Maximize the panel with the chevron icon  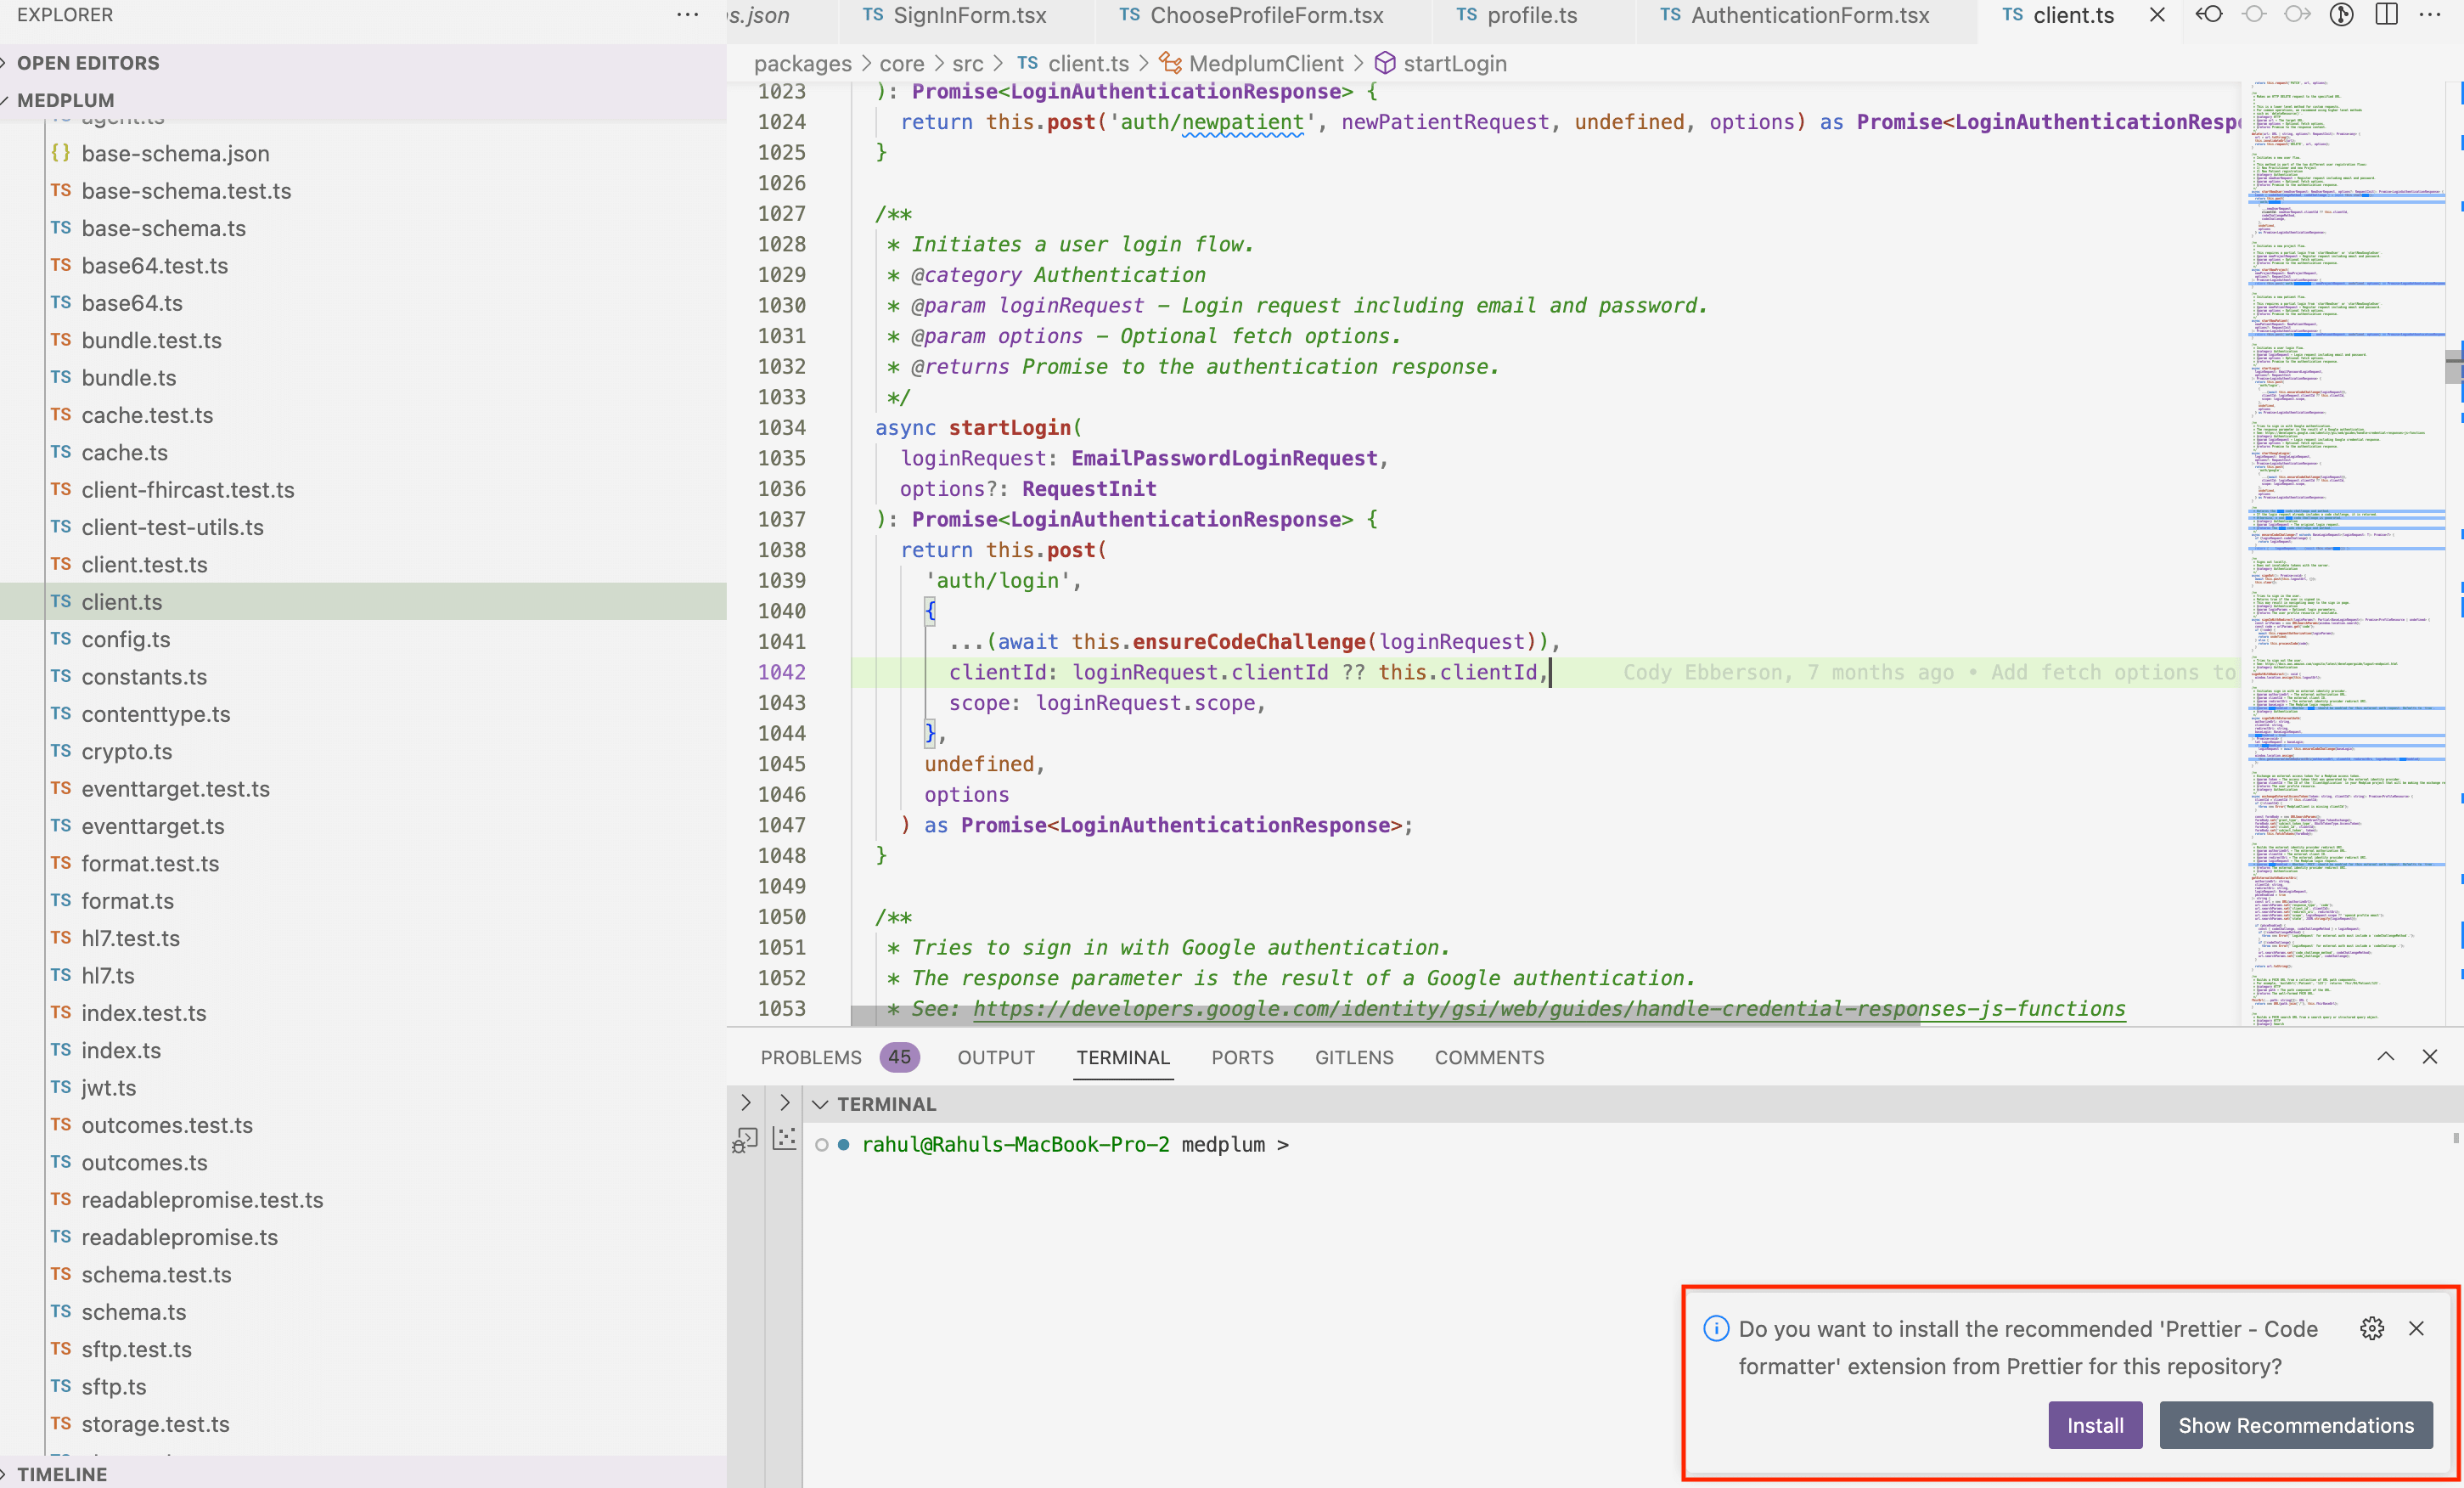coord(2387,1057)
